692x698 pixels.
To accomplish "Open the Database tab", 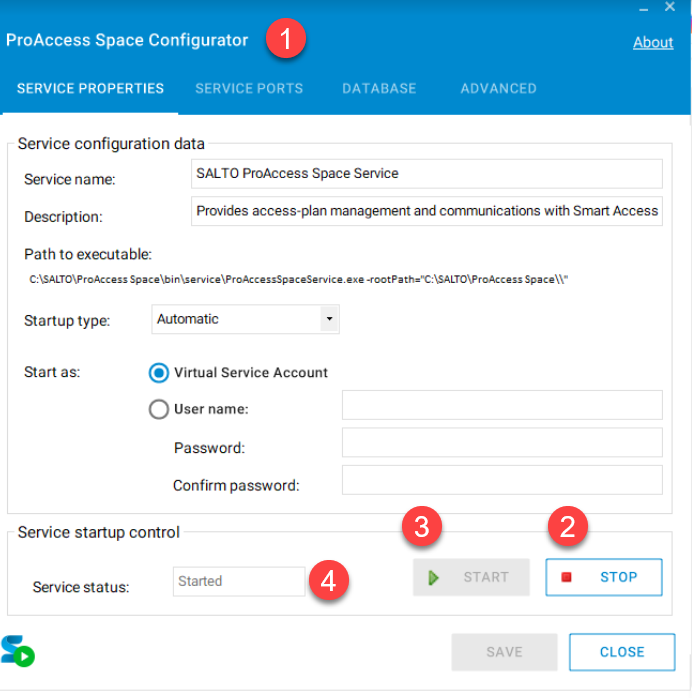I will (x=379, y=88).
